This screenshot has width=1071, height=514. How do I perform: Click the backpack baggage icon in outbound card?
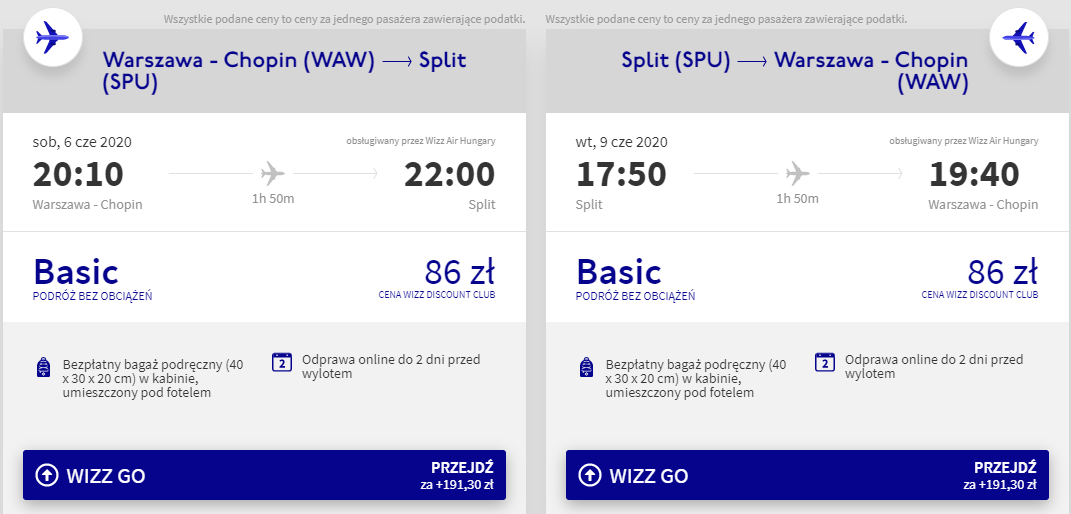(42, 368)
